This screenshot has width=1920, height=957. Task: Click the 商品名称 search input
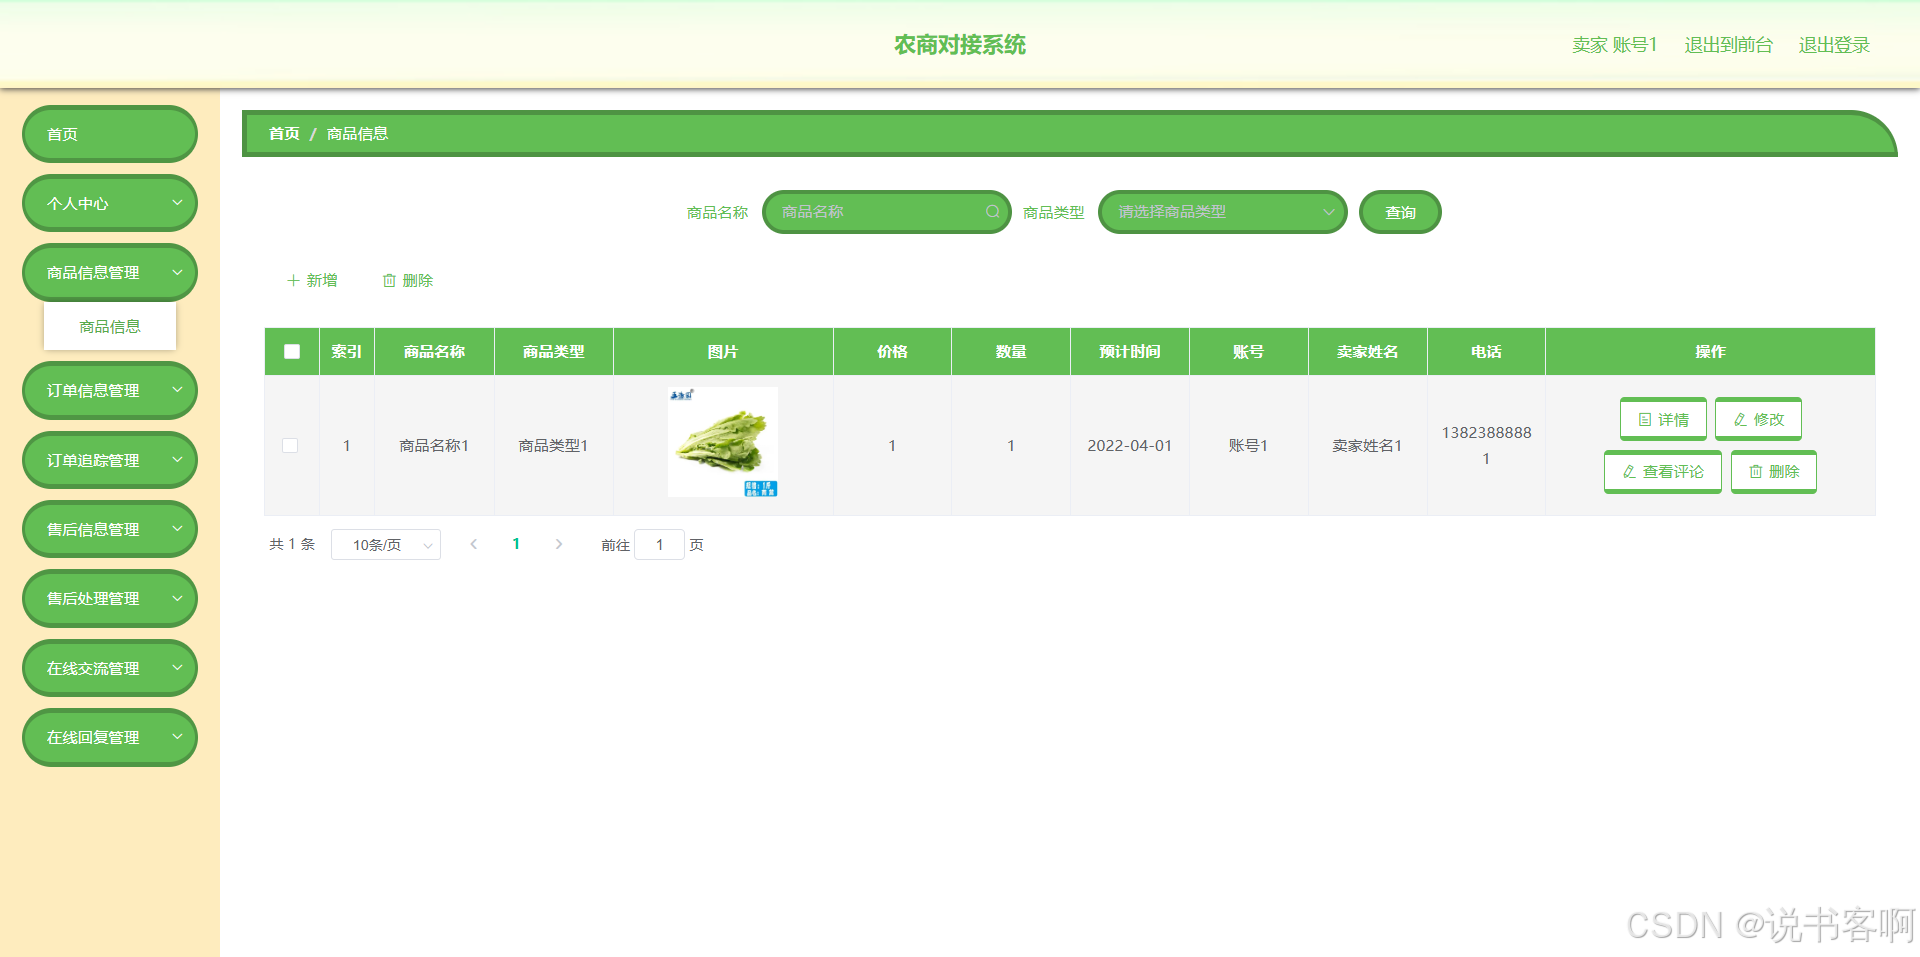(887, 212)
